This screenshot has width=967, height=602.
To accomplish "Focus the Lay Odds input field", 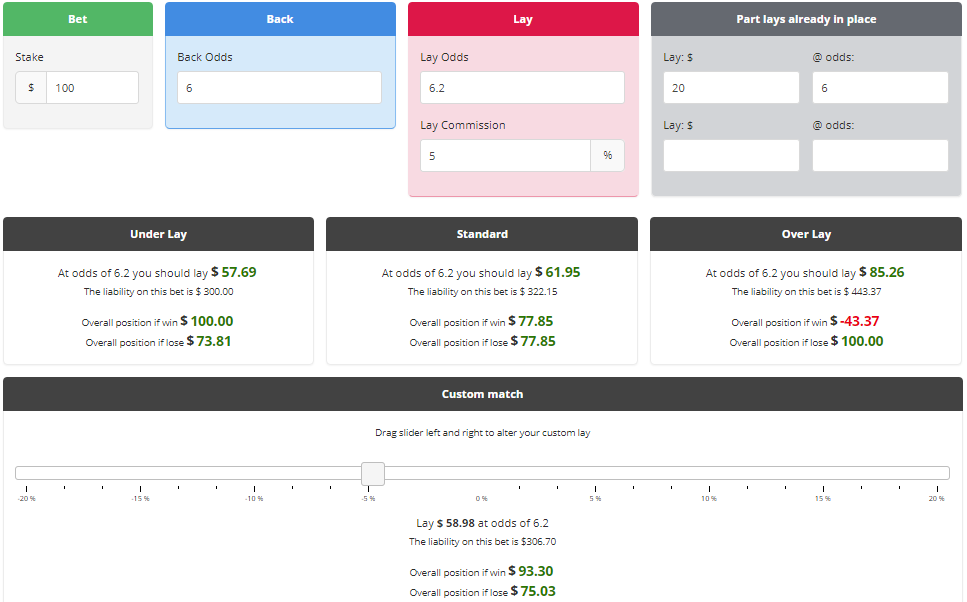I will pyautogui.click(x=522, y=88).
